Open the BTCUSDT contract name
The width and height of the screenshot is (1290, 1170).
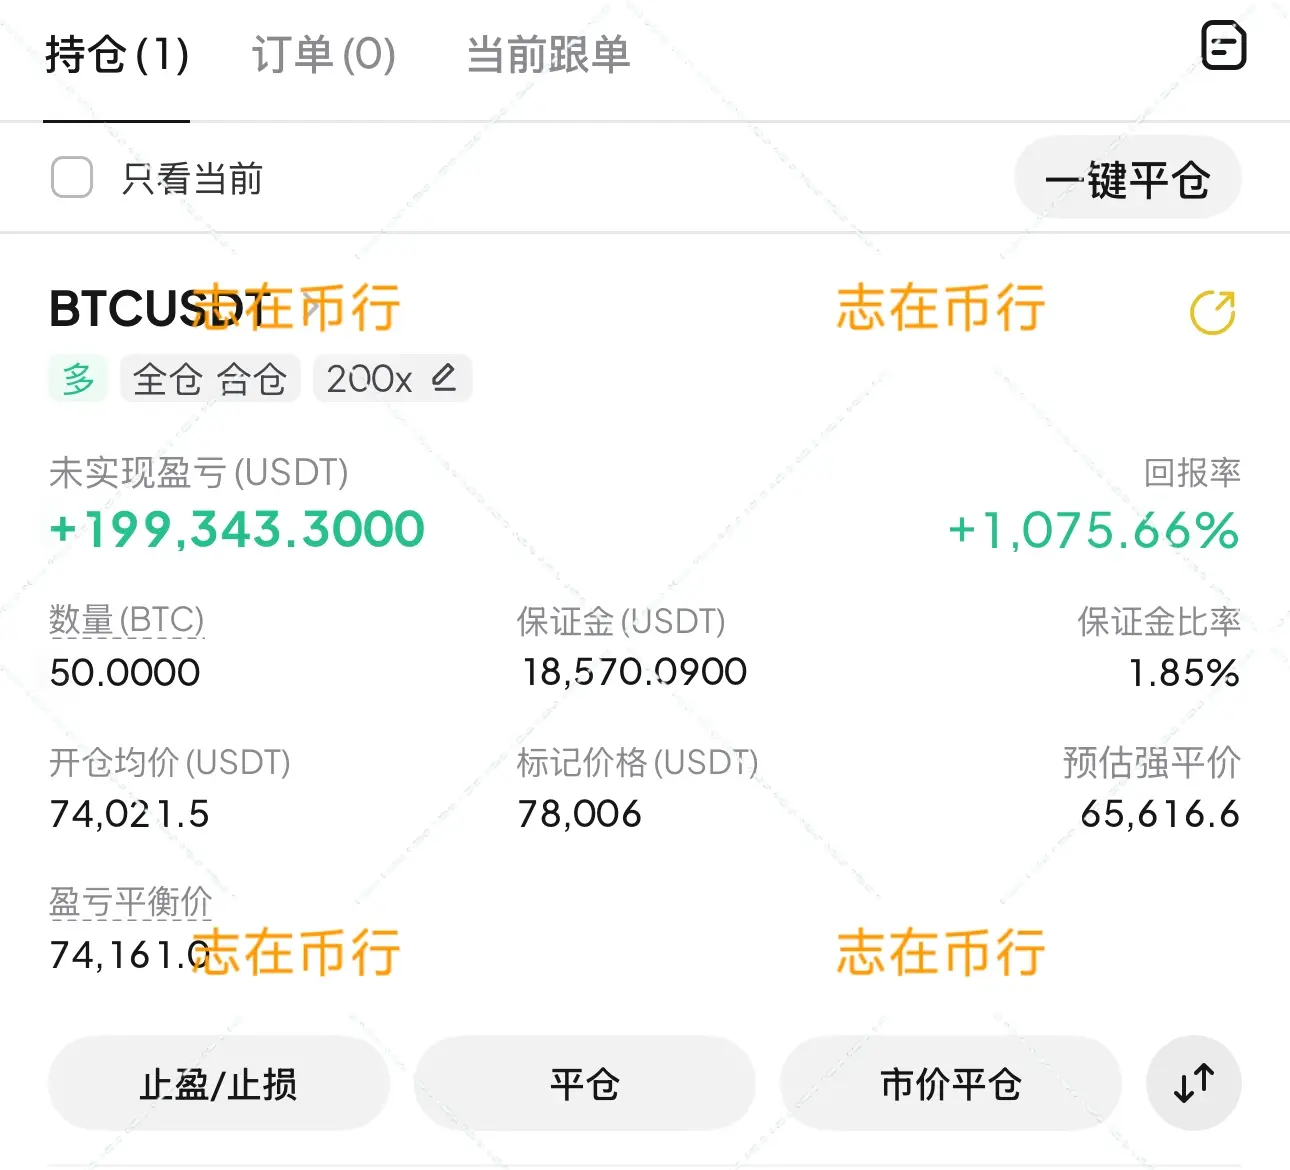[x=160, y=309]
